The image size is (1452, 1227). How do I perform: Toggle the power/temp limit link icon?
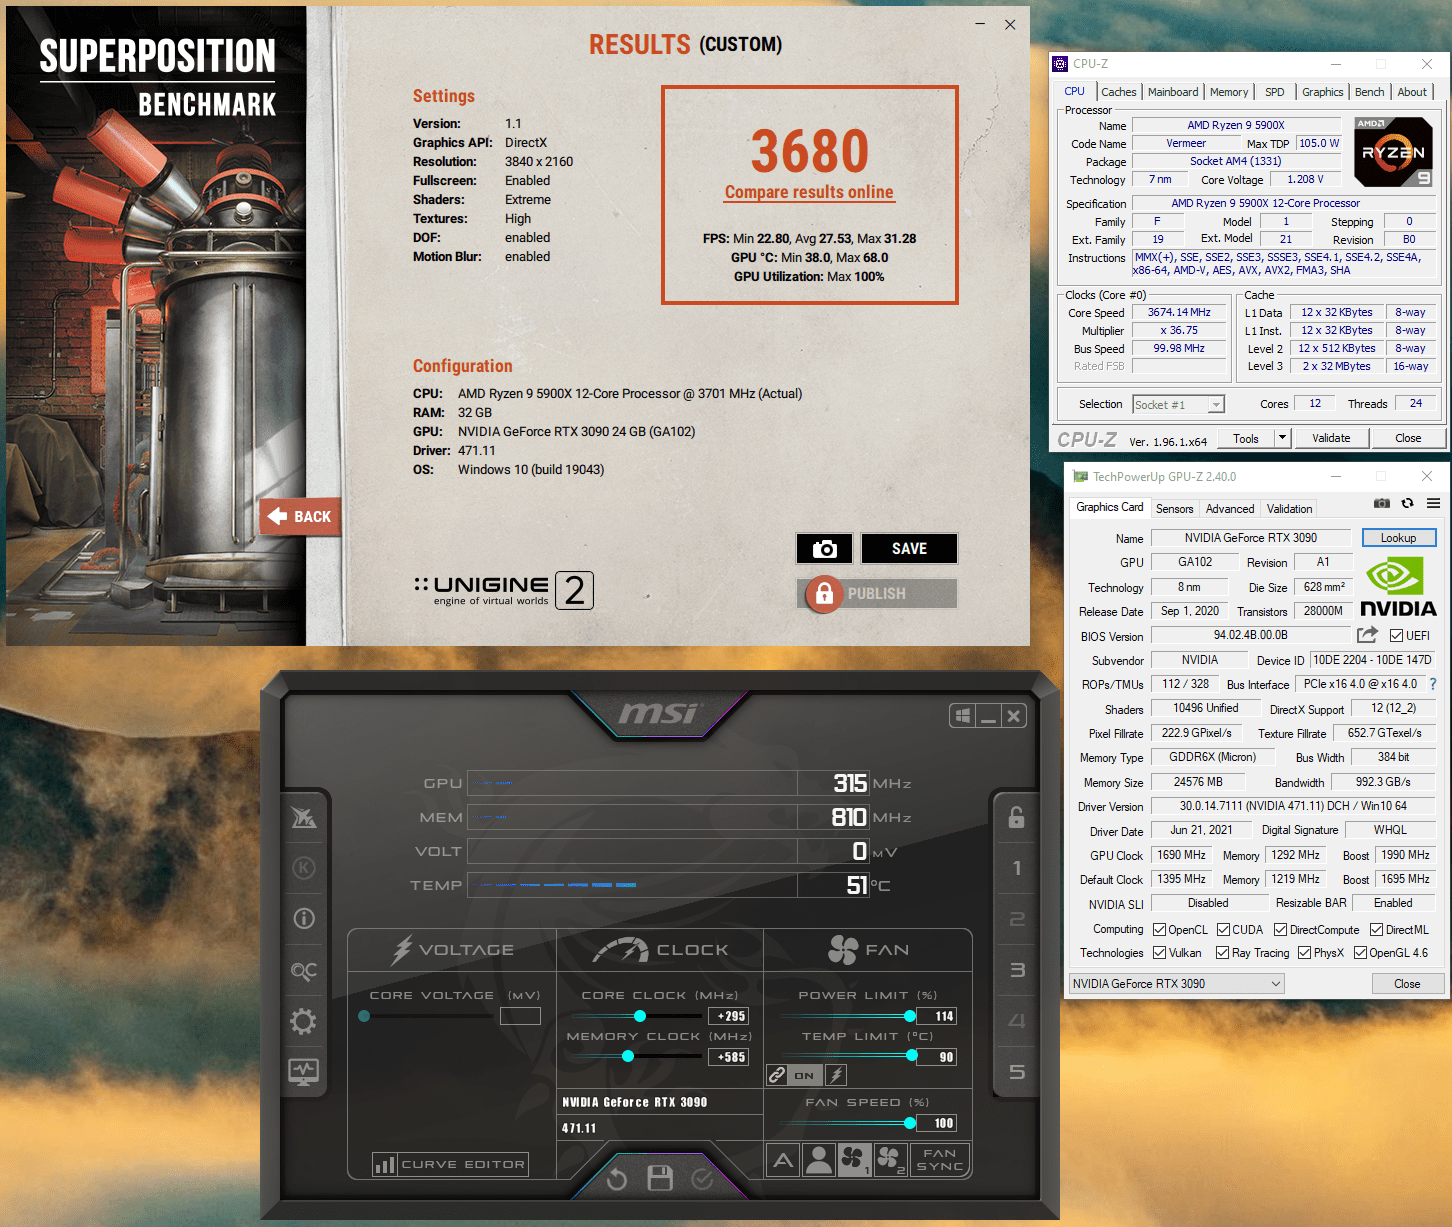click(777, 1075)
